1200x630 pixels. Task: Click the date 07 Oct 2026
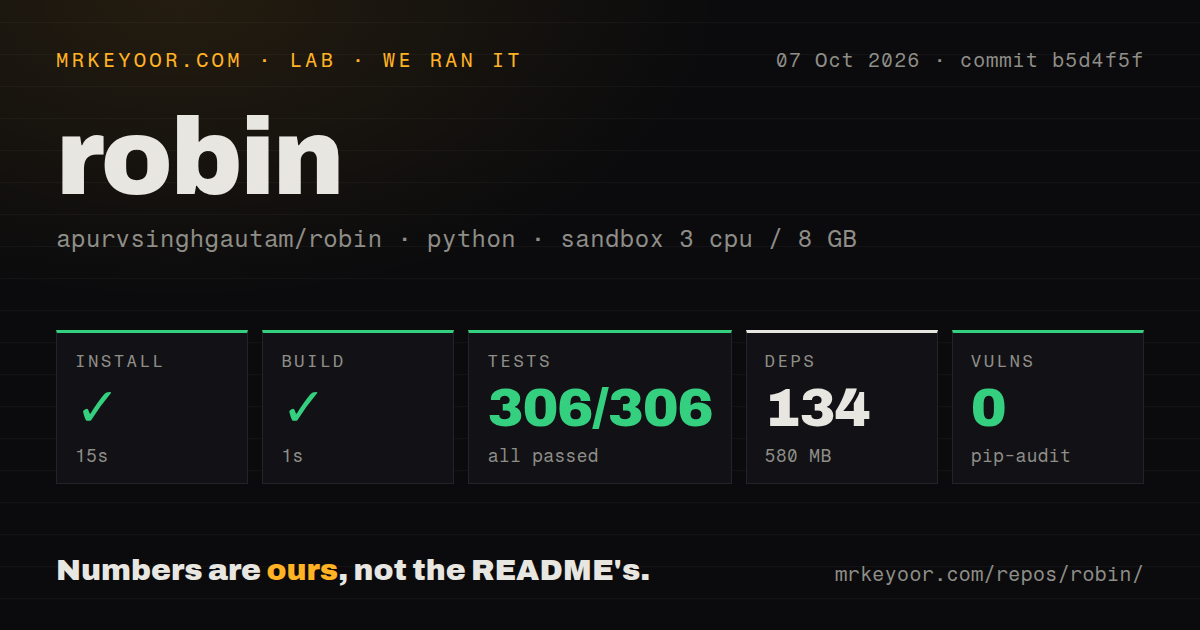847,61
